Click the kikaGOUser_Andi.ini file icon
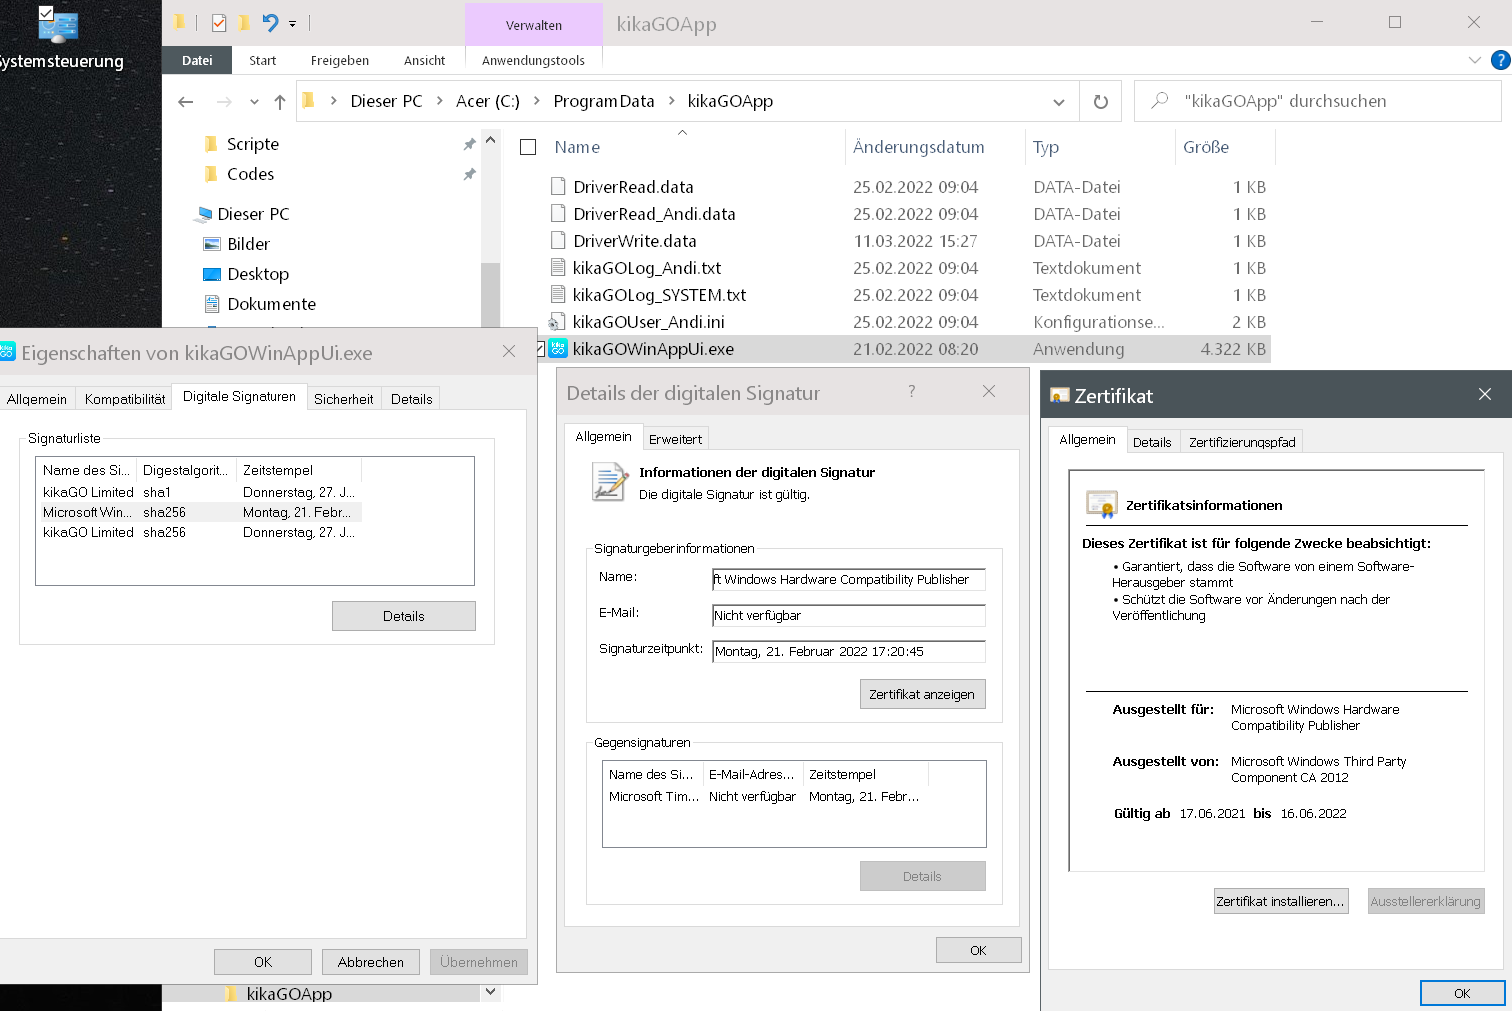Screen dimensions: 1512x1011 click(557, 322)
